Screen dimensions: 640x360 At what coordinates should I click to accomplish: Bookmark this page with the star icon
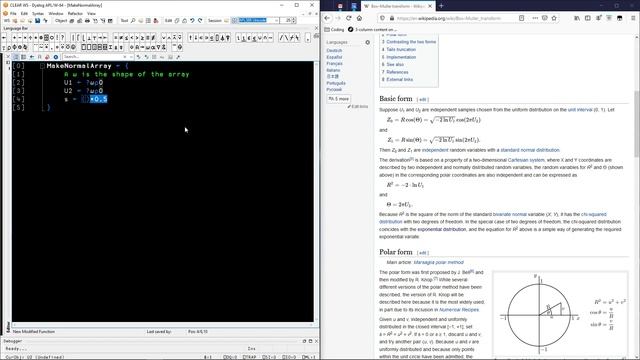click(554, 18)
